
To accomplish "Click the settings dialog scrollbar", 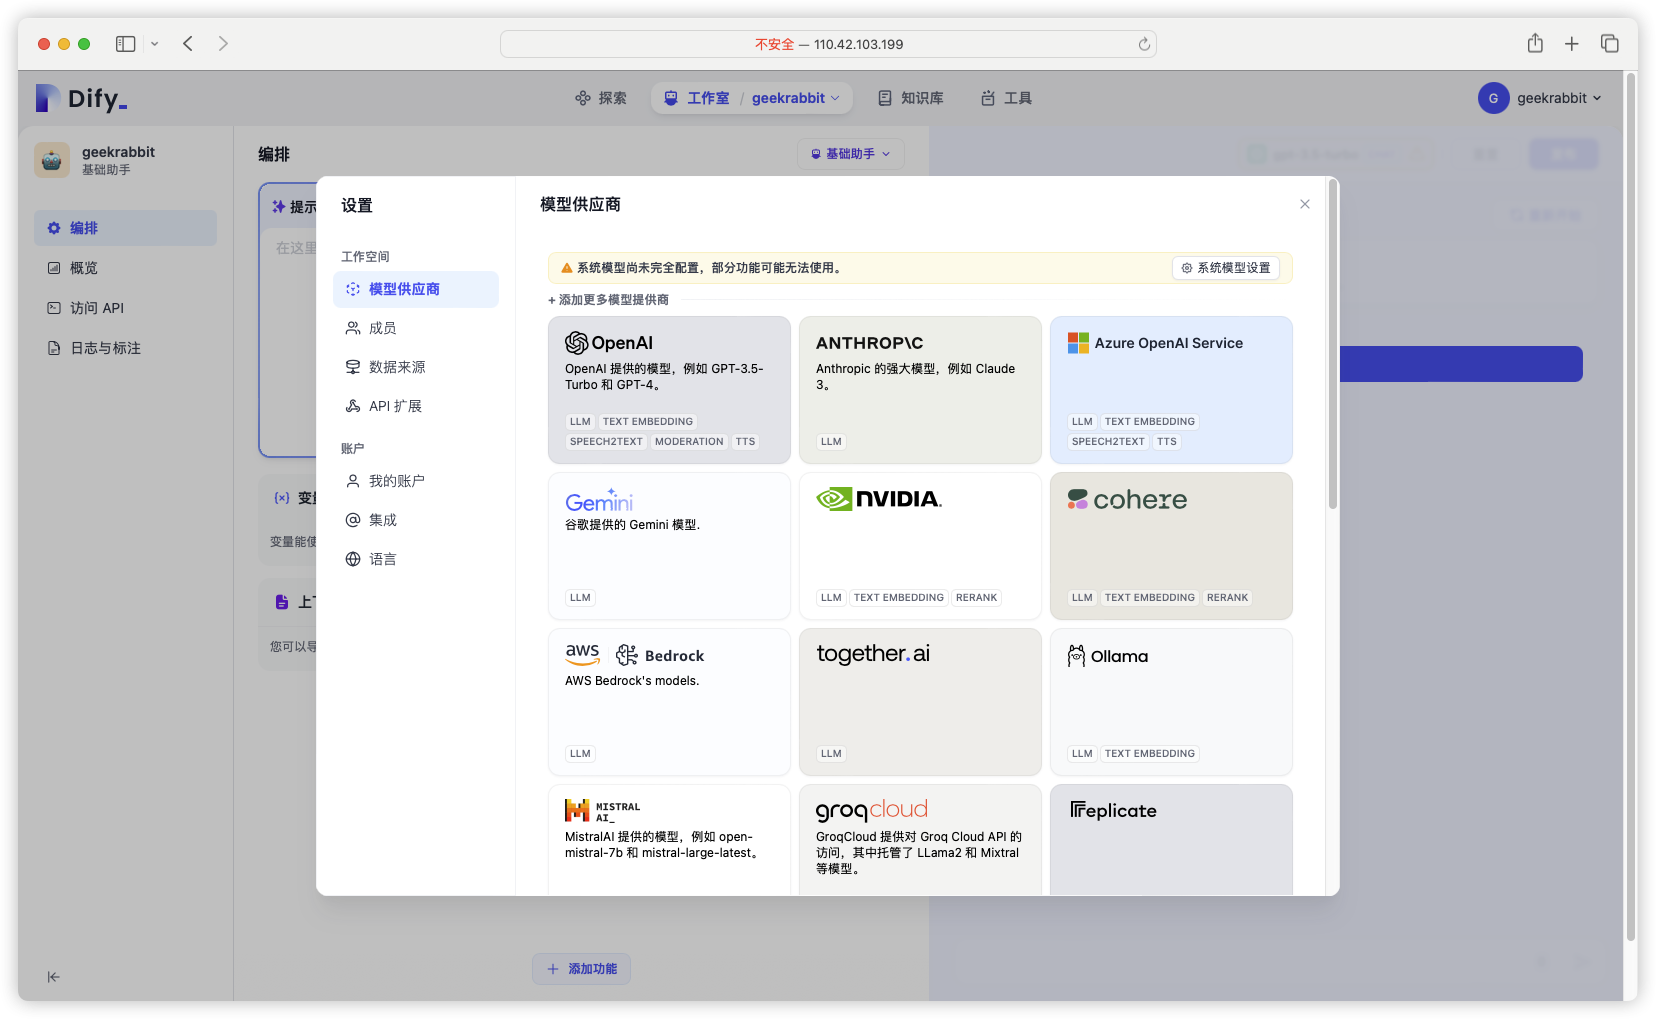I will tap(1332, 345).
